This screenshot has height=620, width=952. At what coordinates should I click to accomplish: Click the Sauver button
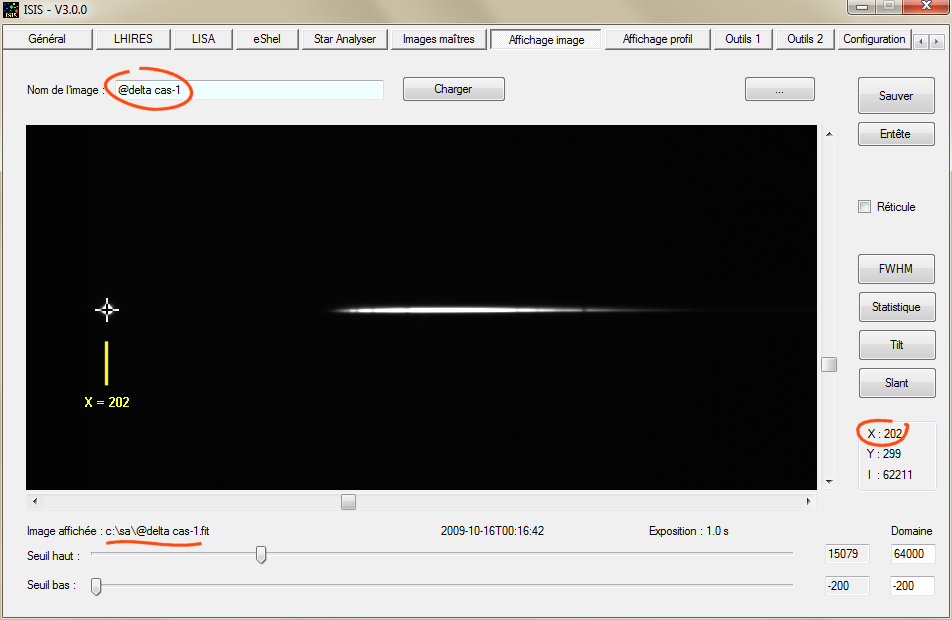click(896, 96)
